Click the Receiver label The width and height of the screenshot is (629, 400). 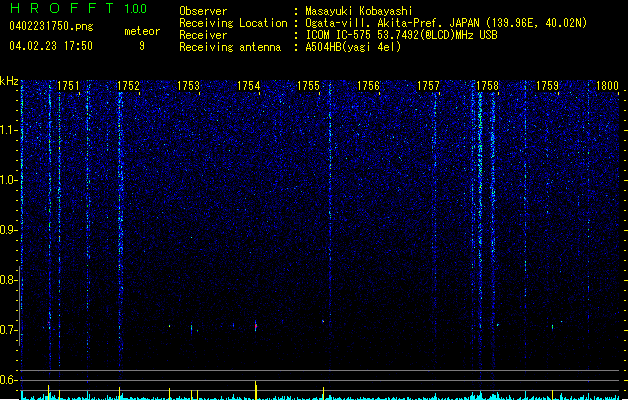203,35
